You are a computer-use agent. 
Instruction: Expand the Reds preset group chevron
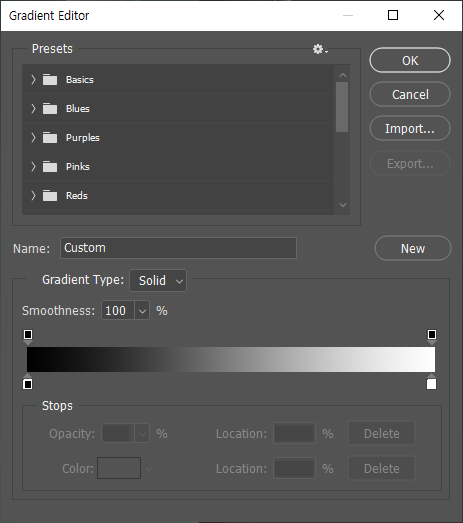click(x=33, y=196)
